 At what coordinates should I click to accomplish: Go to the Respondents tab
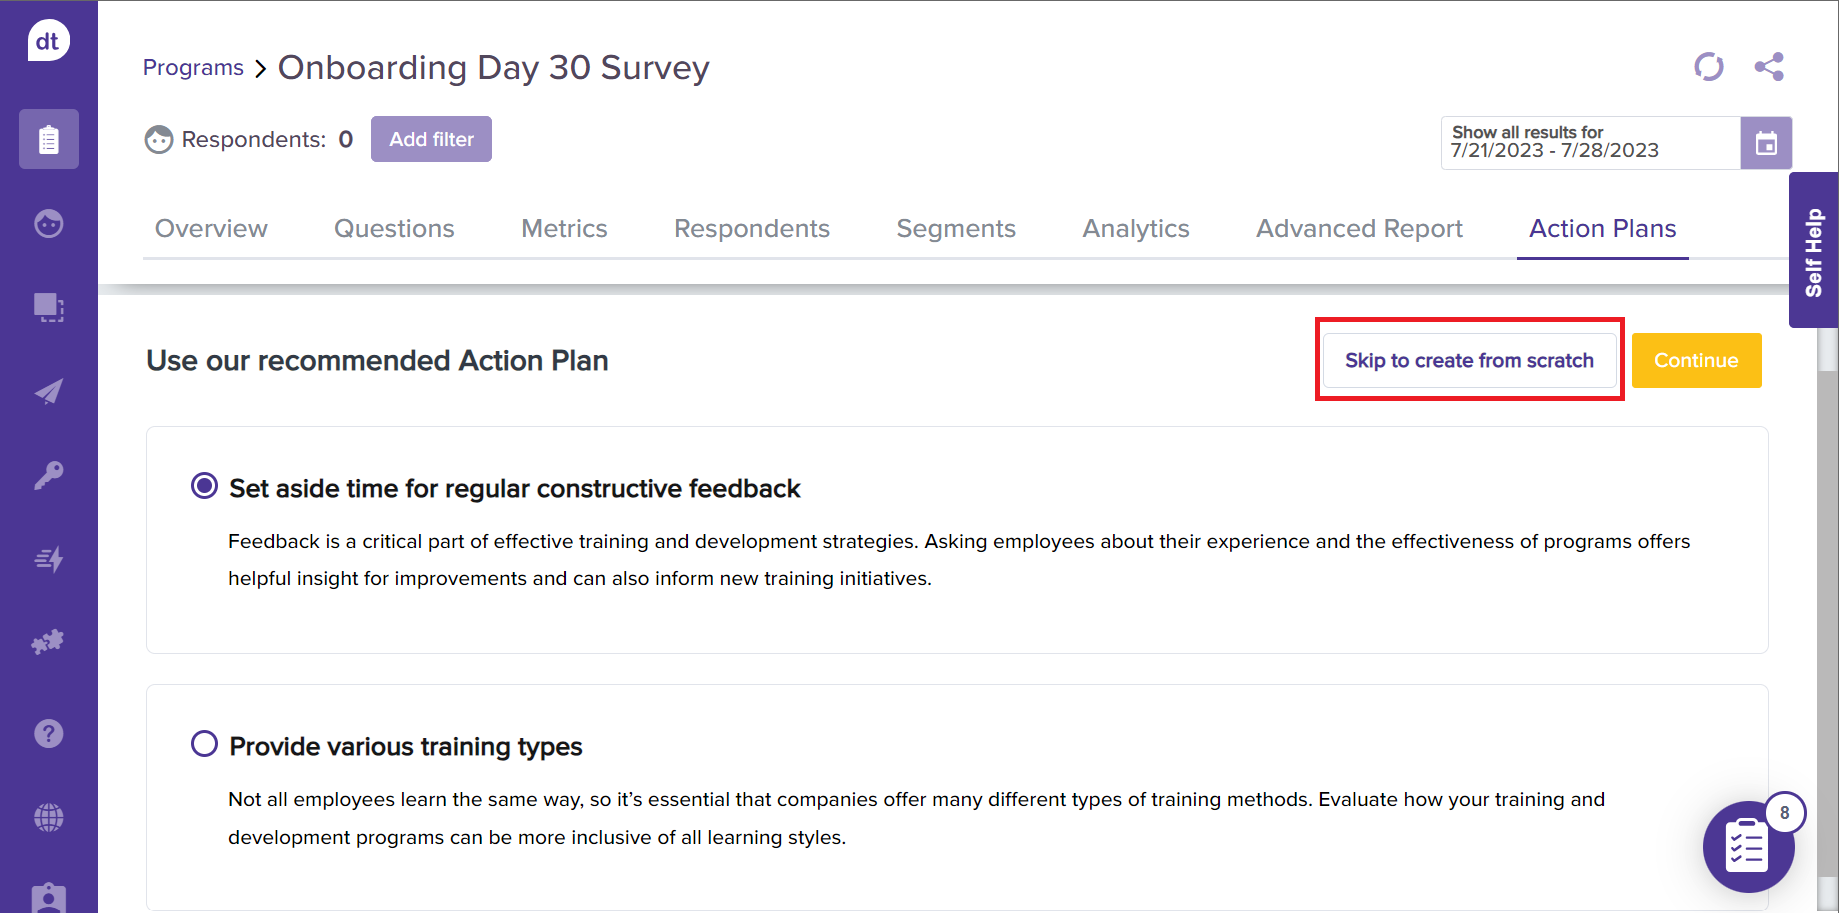[x=751, y=229]
